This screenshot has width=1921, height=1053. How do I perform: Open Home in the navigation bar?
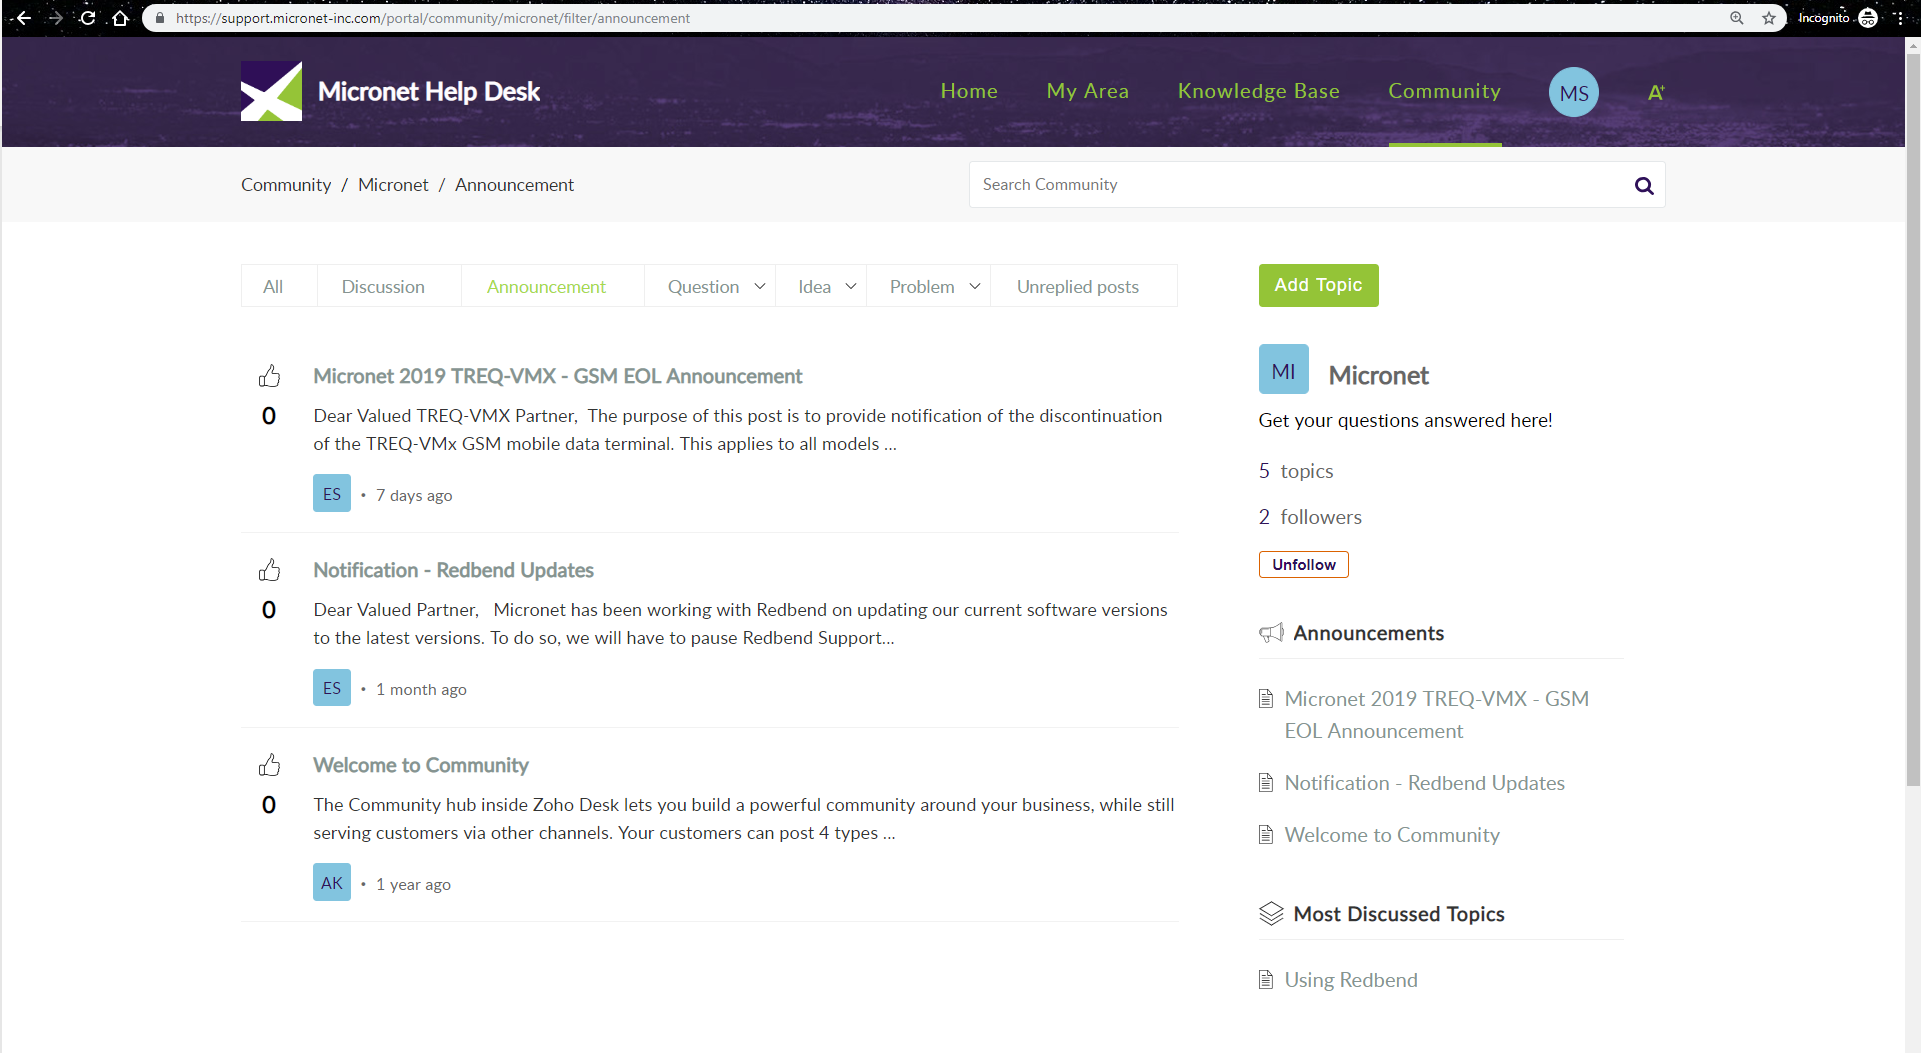(969, 91)
